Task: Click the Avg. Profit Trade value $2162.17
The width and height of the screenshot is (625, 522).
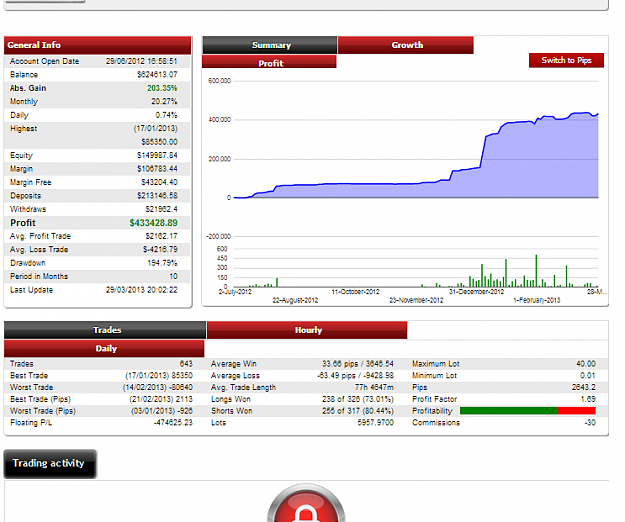Action: coord(161,236)
